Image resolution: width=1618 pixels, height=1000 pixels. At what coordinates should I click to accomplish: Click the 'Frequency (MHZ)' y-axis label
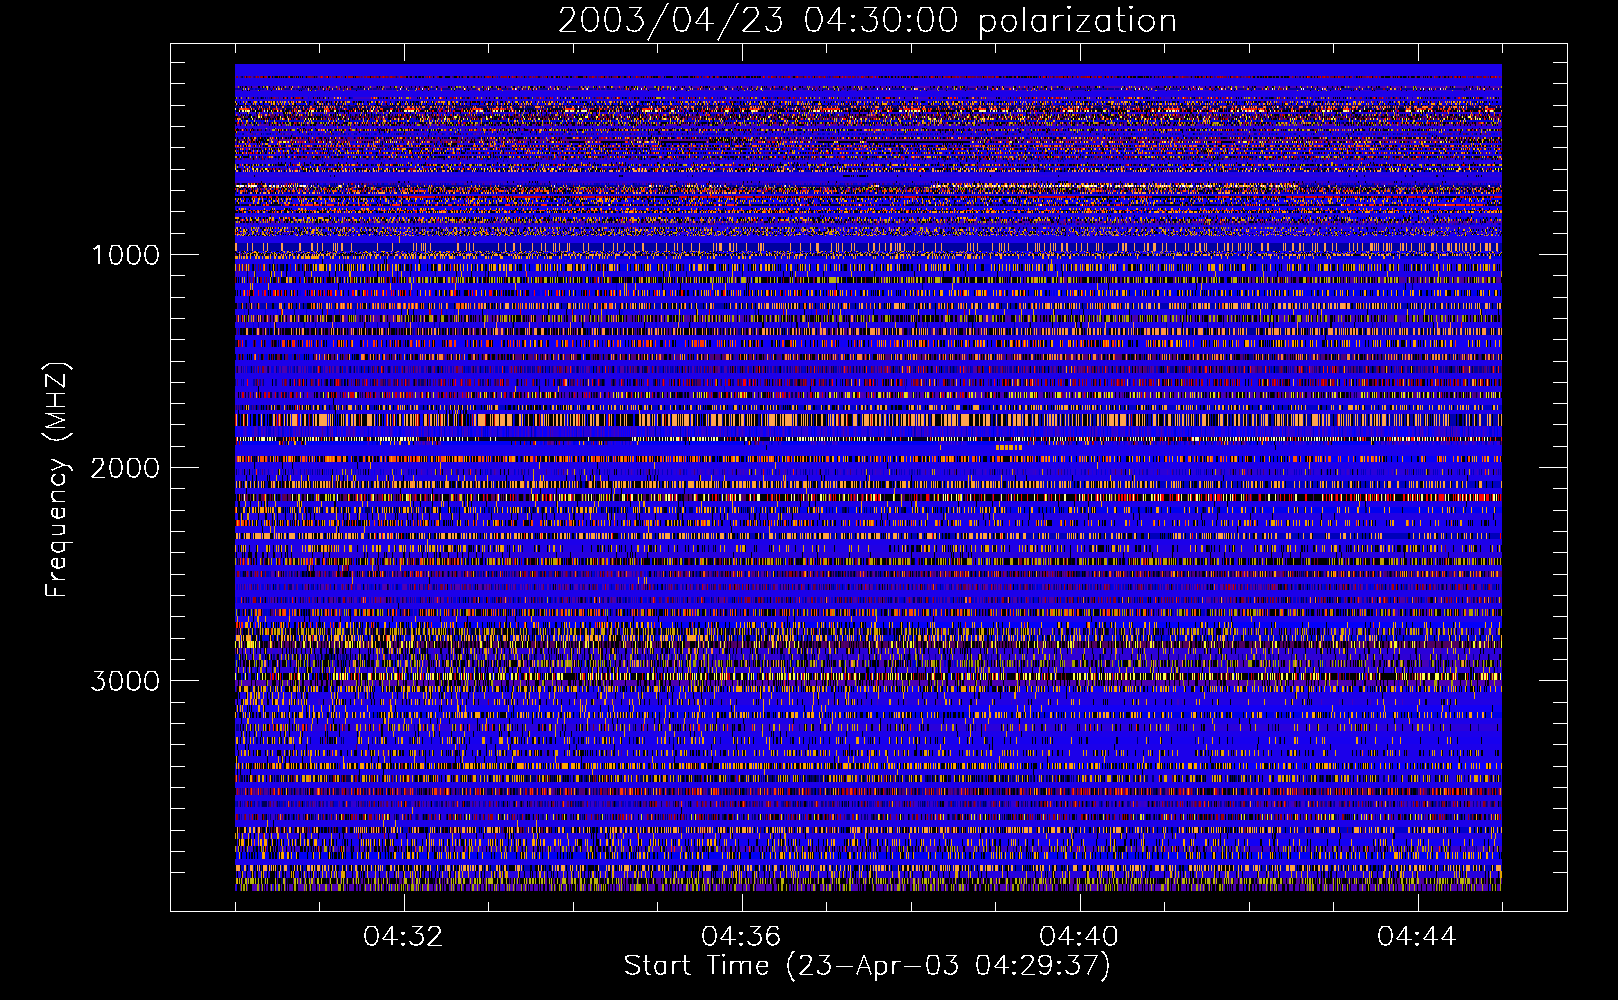(57, 479)
